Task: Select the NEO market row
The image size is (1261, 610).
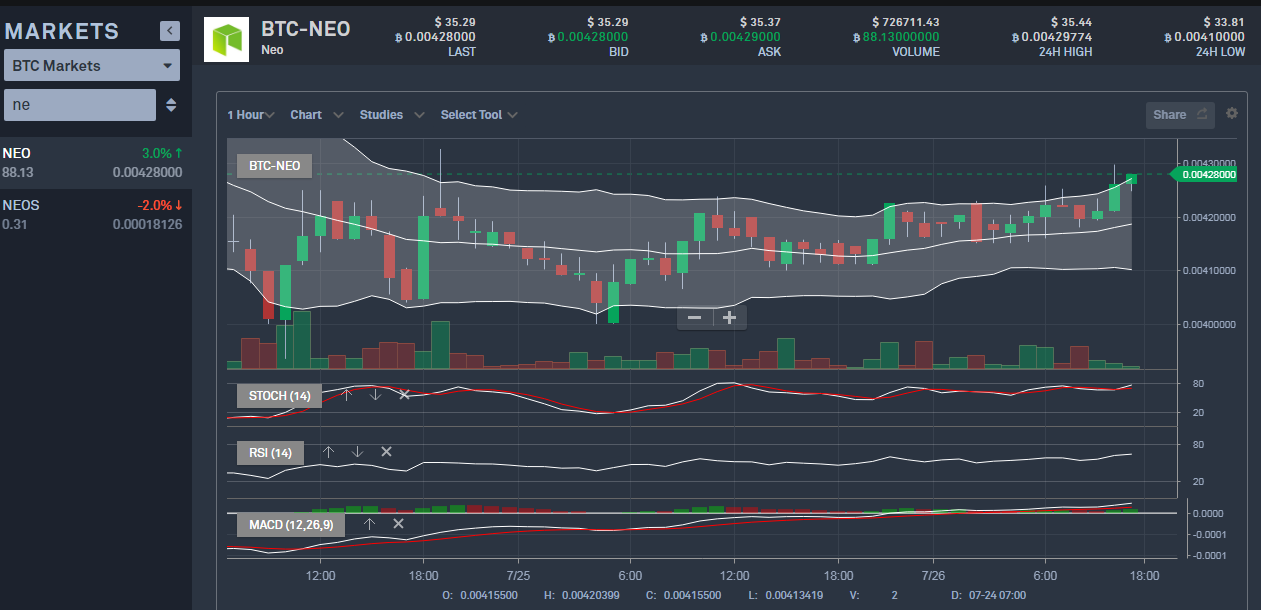Action: [x=96, y=163]
